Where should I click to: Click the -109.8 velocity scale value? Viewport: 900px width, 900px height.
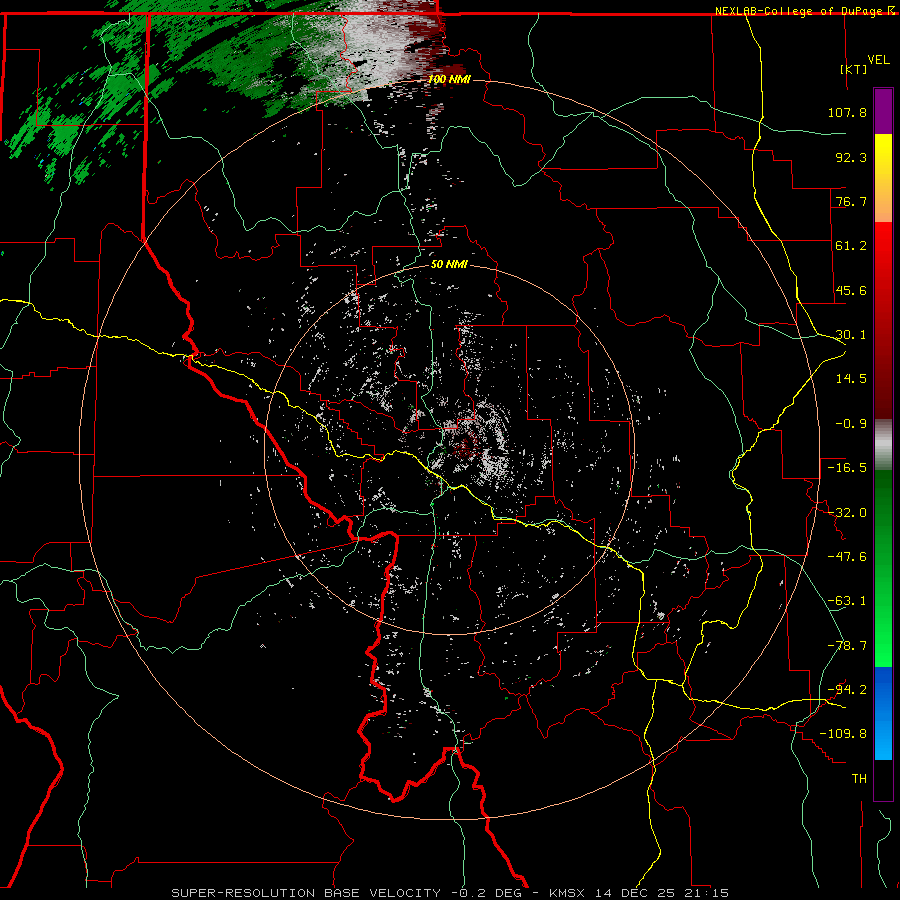pos(843,734)
